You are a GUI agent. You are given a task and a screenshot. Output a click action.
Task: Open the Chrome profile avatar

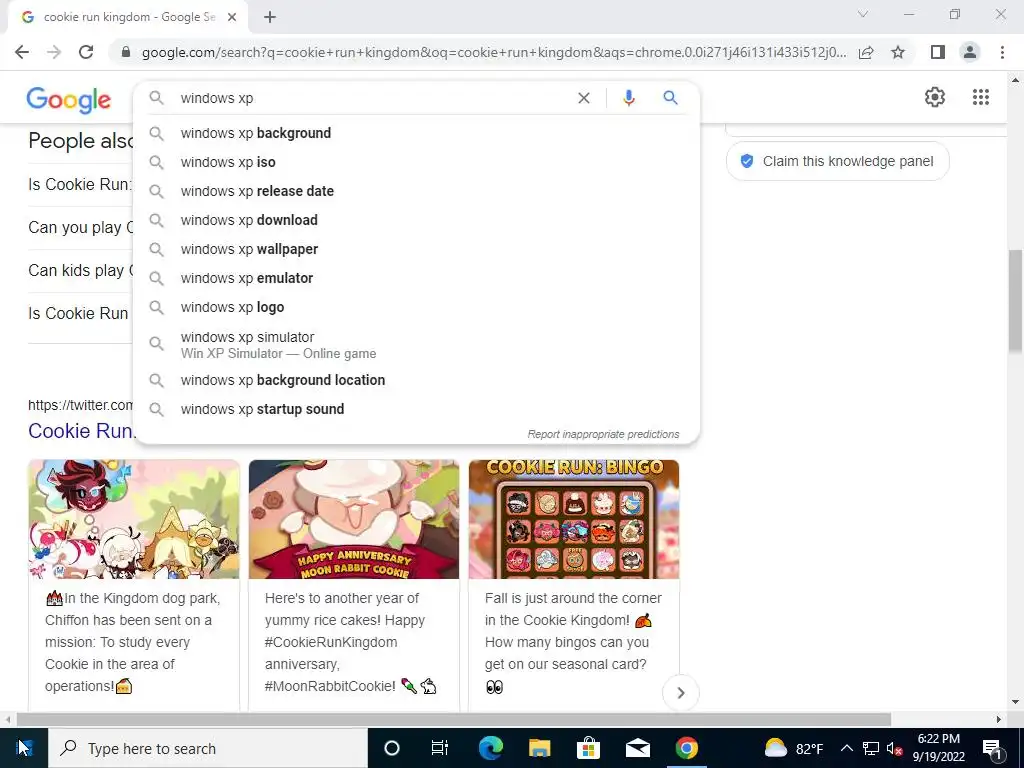click(x=970, y=52)
